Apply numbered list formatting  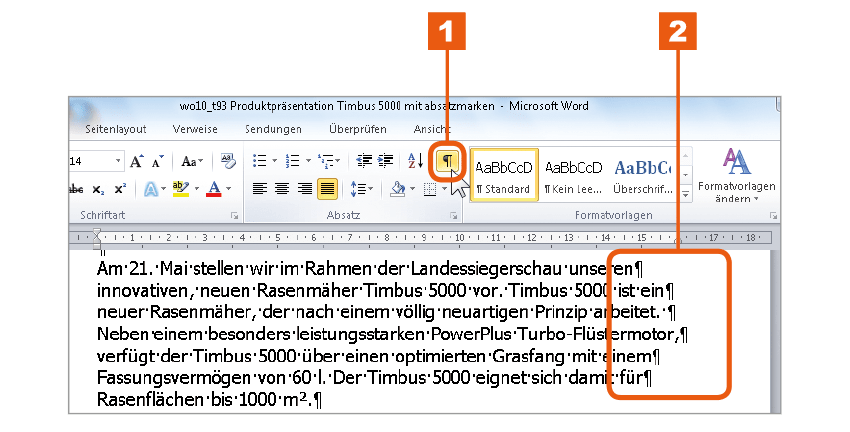(292, 161)
